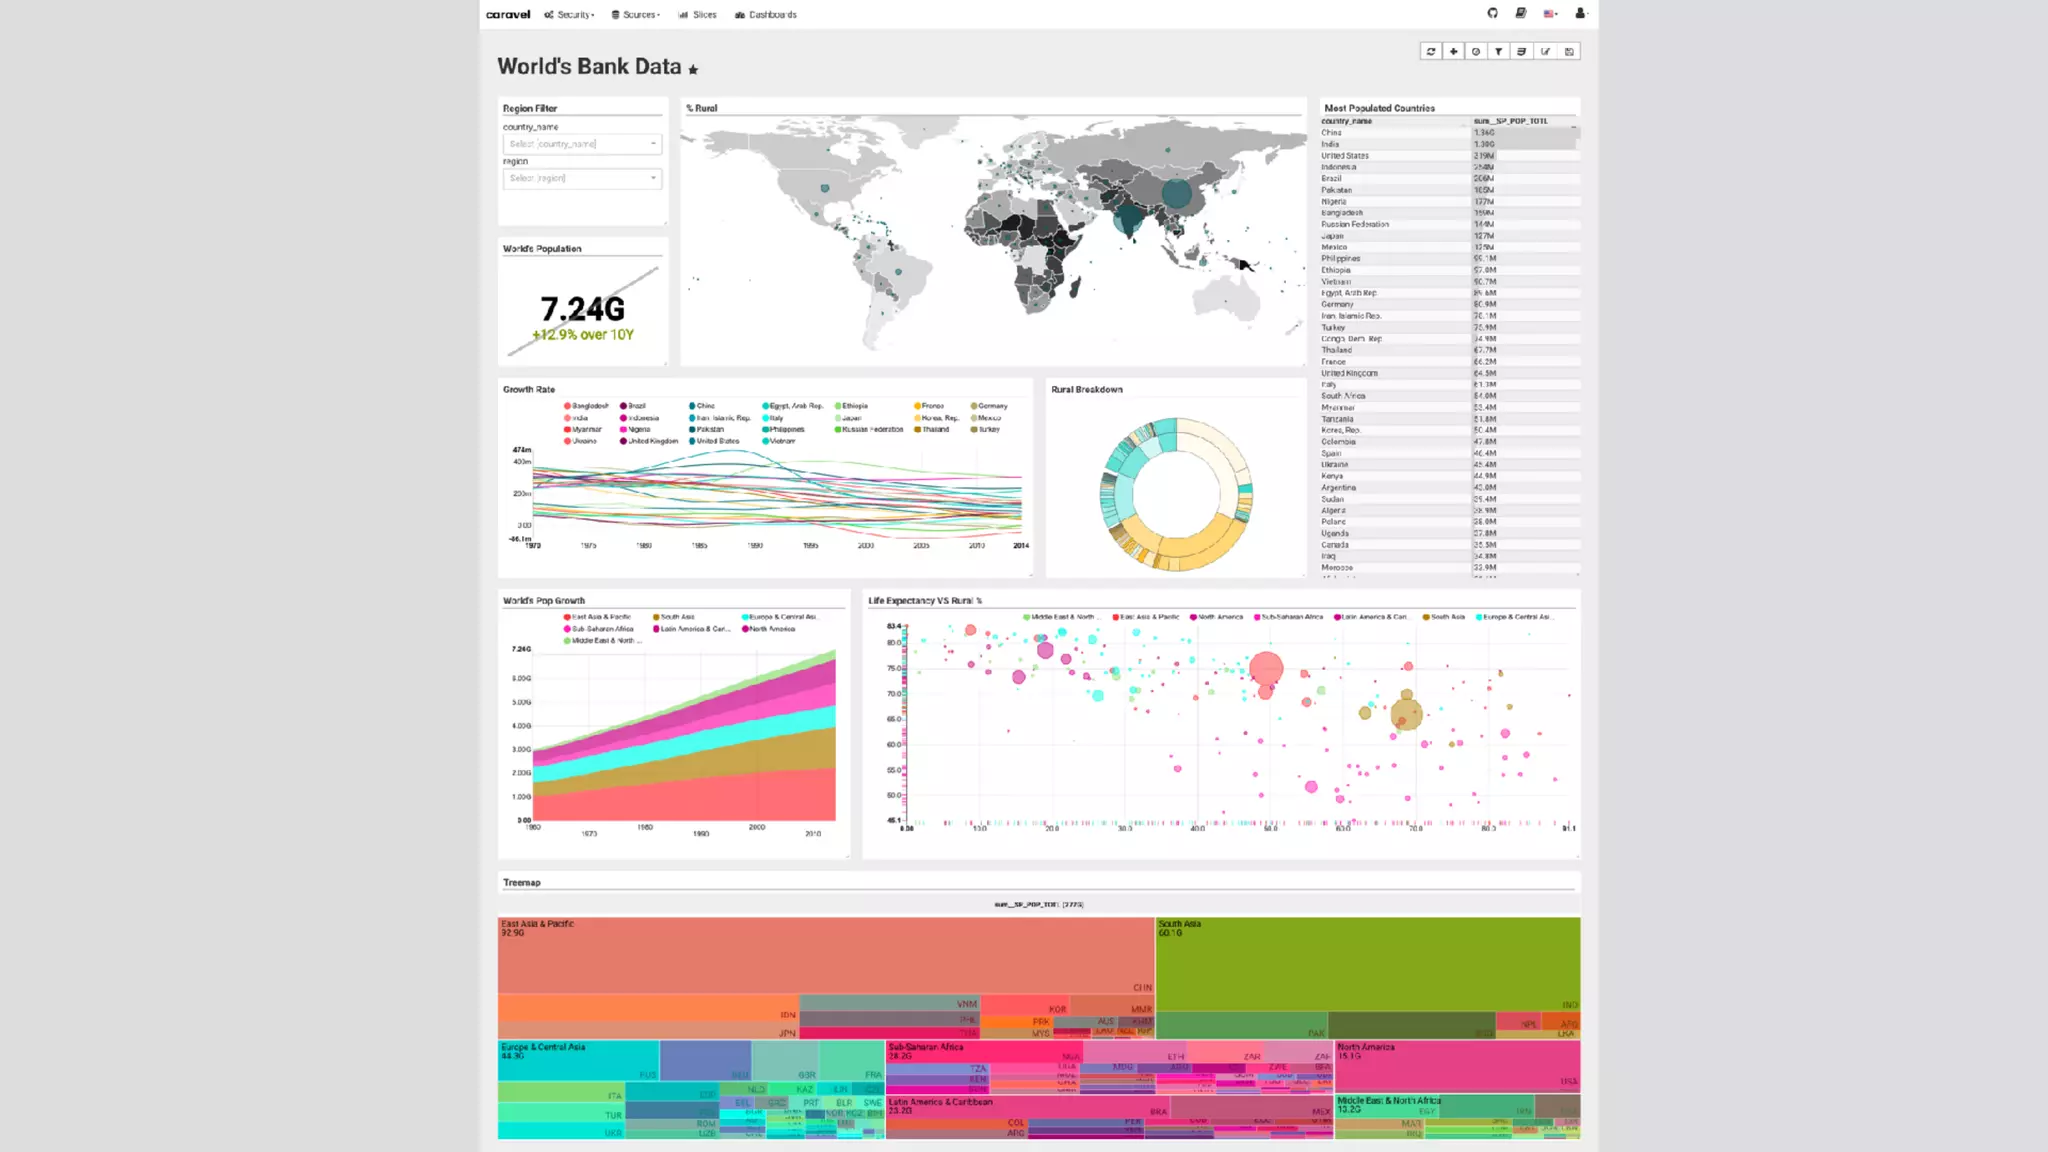Click the add slice plus icon

pyautogui.click(x=1454, y=51)
